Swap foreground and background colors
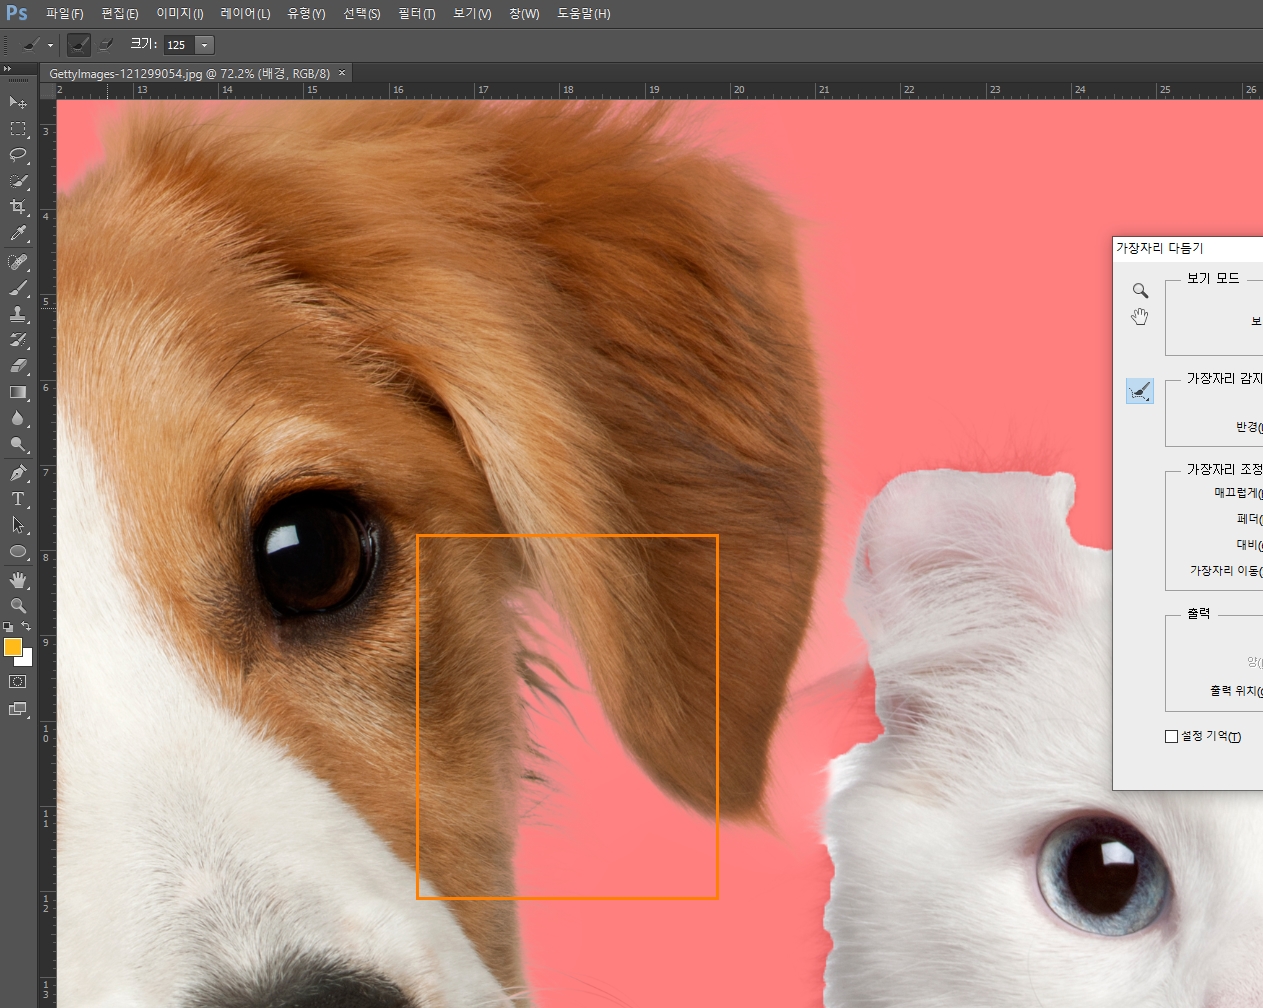 pos(26,627)
